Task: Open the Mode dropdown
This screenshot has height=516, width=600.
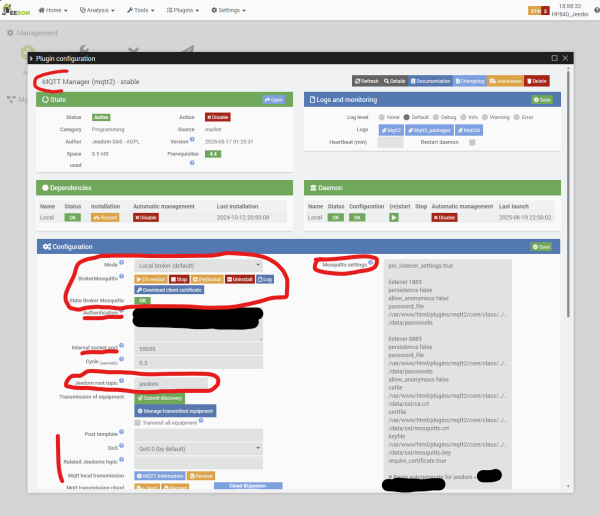Action: 198,266
